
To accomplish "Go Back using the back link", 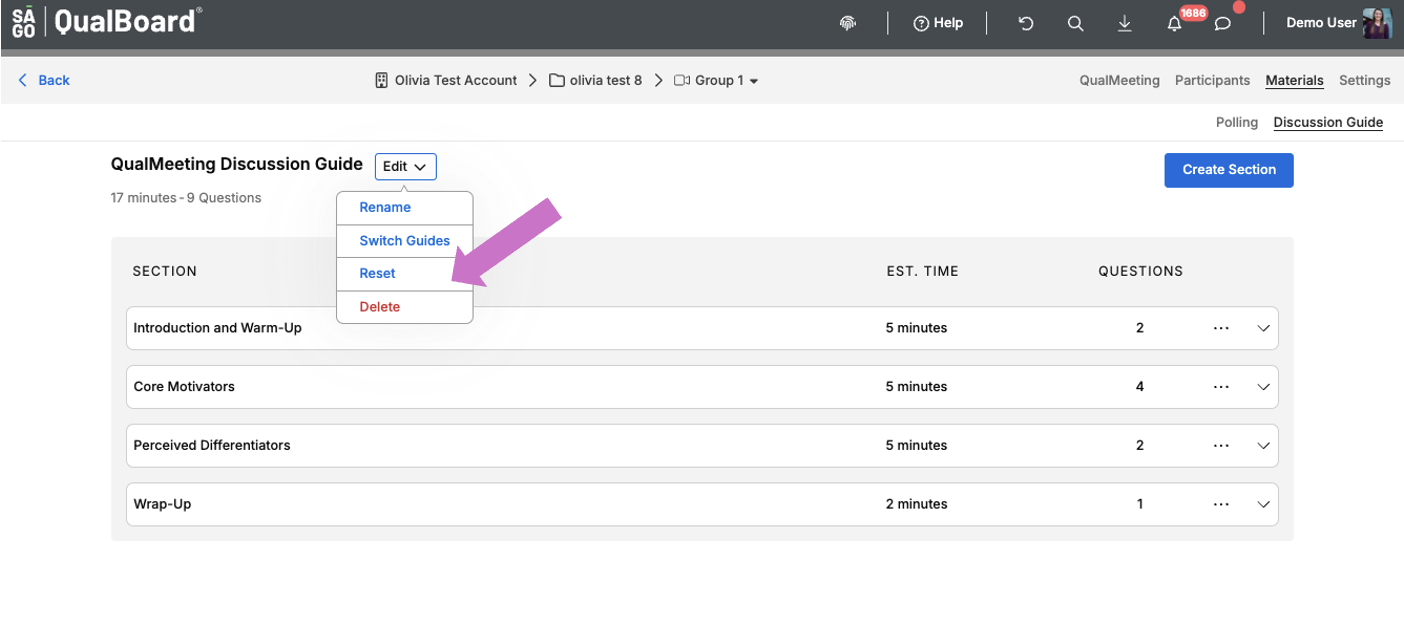I will click(44, 80).
